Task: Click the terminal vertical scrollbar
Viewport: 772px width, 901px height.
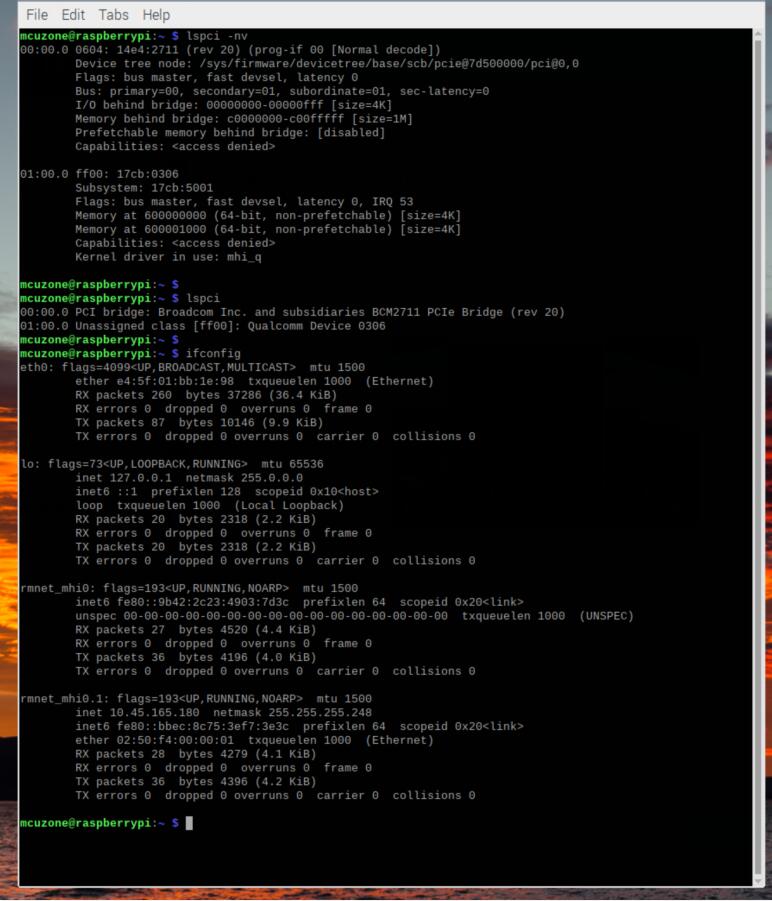Action: [x=758, y=457]
